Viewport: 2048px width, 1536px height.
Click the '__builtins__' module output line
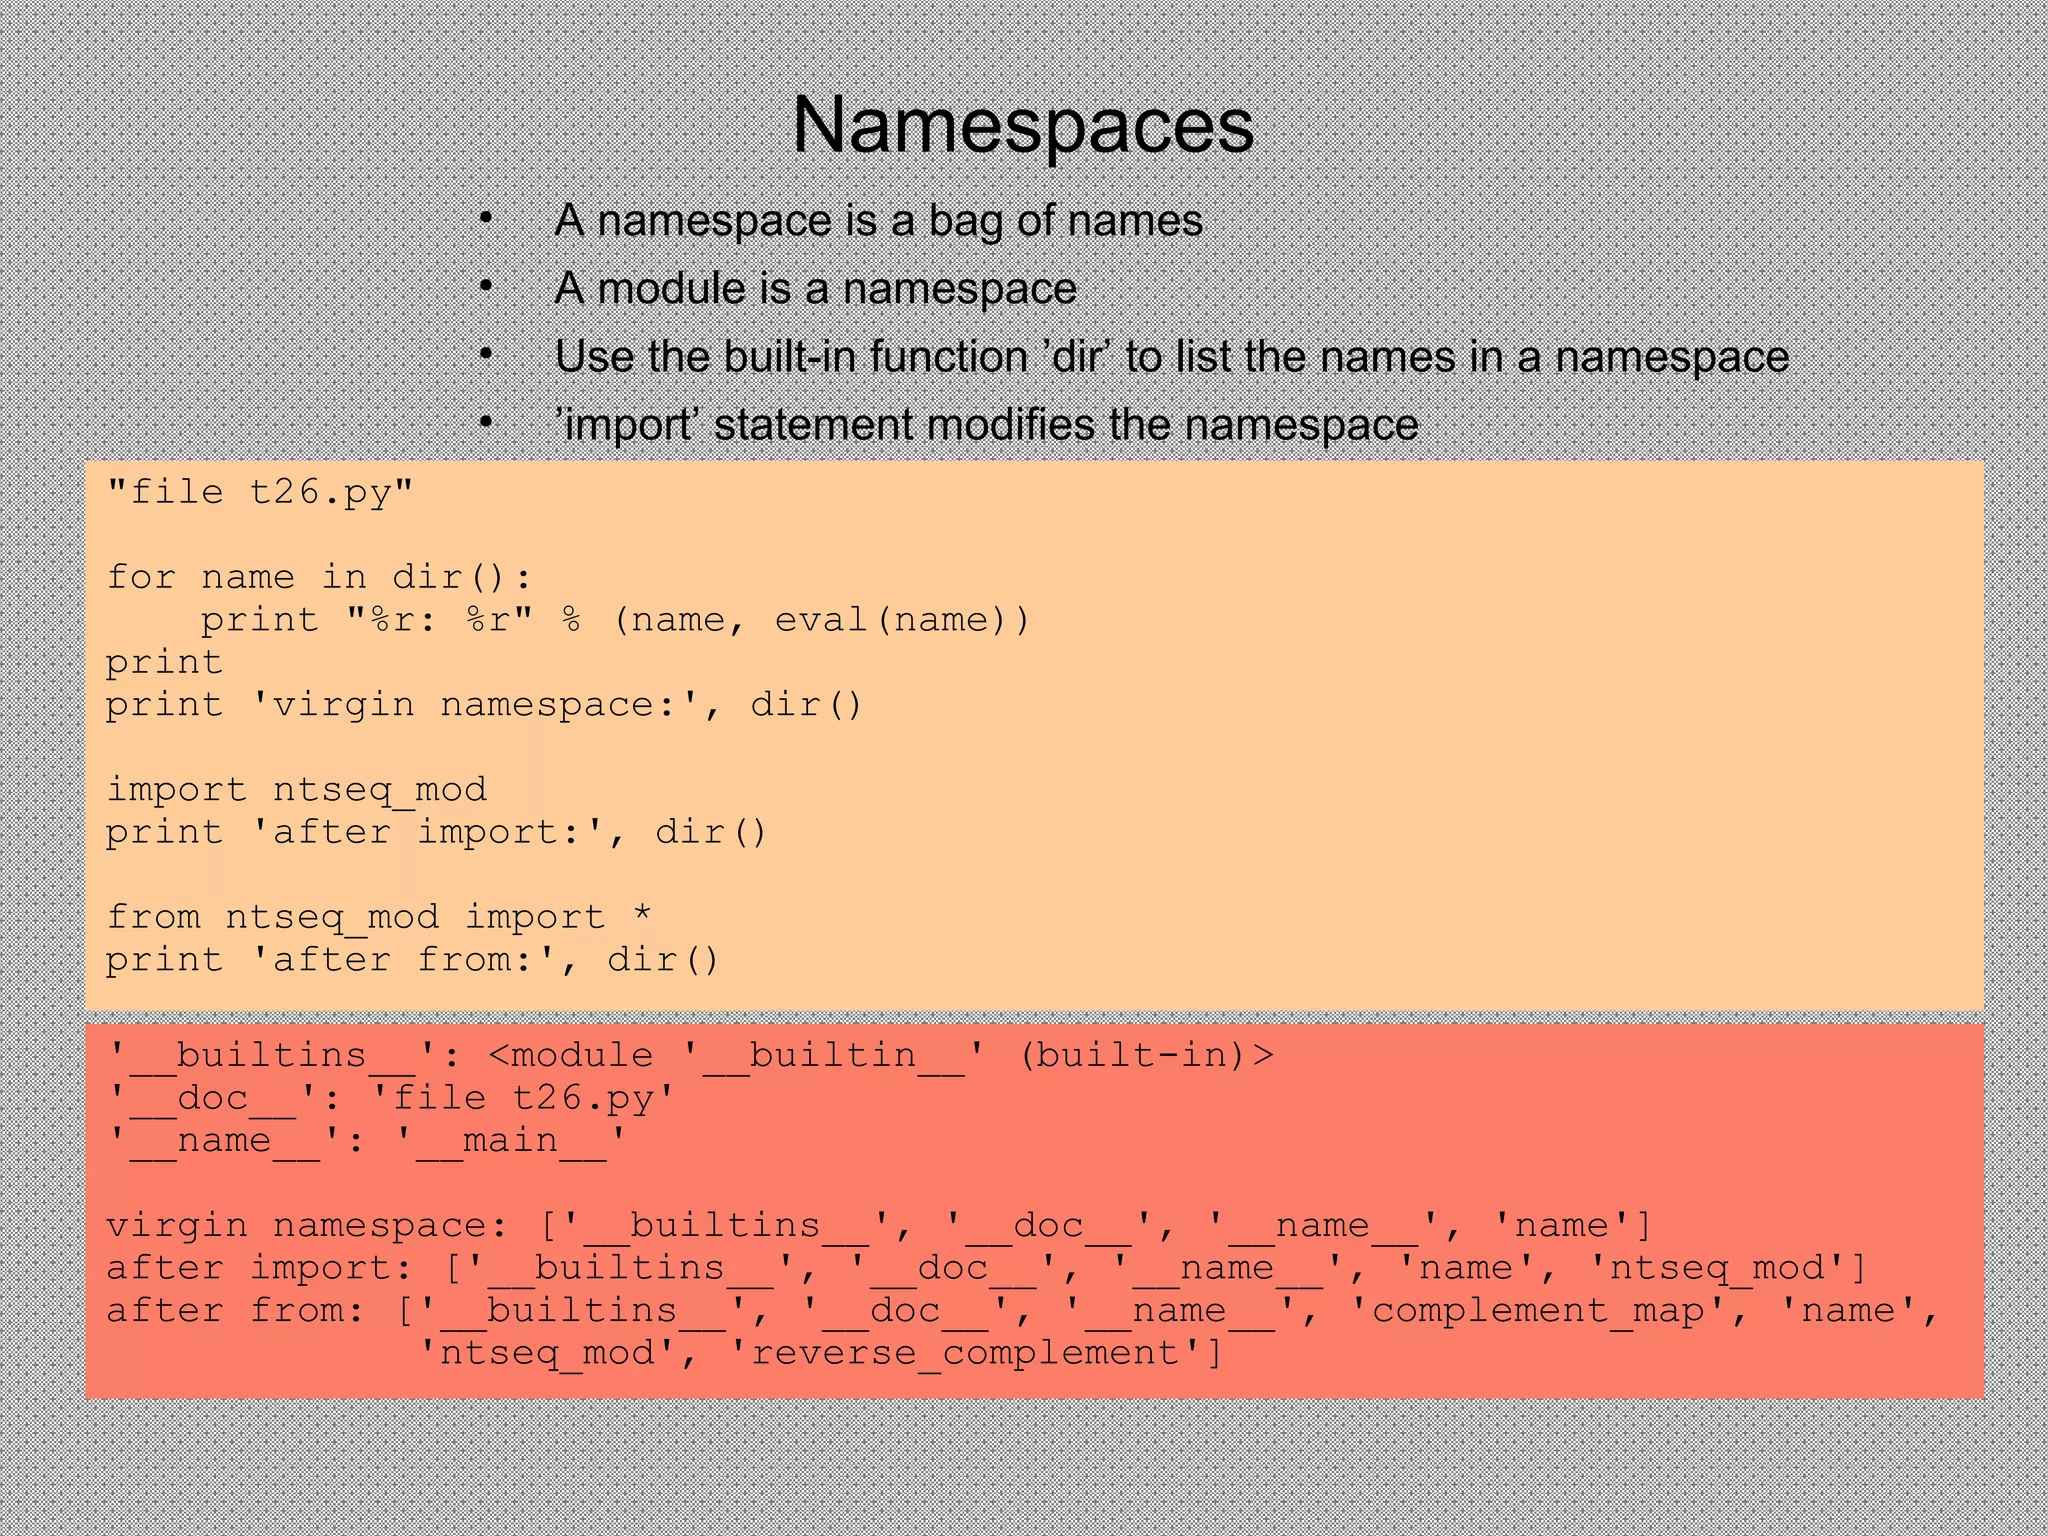[690, 1056]
